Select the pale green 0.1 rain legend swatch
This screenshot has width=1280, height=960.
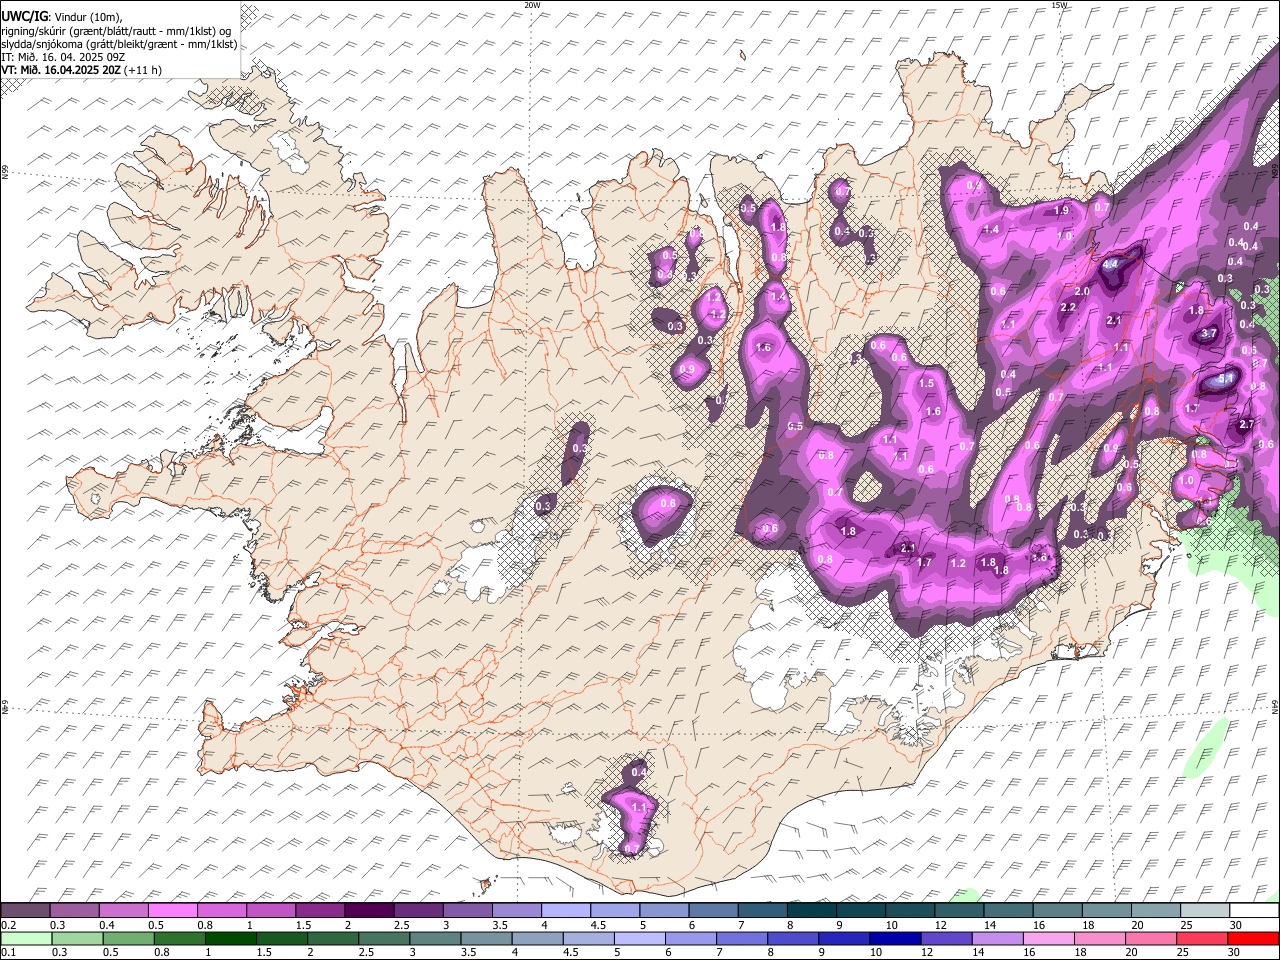[x=26, y=939]
